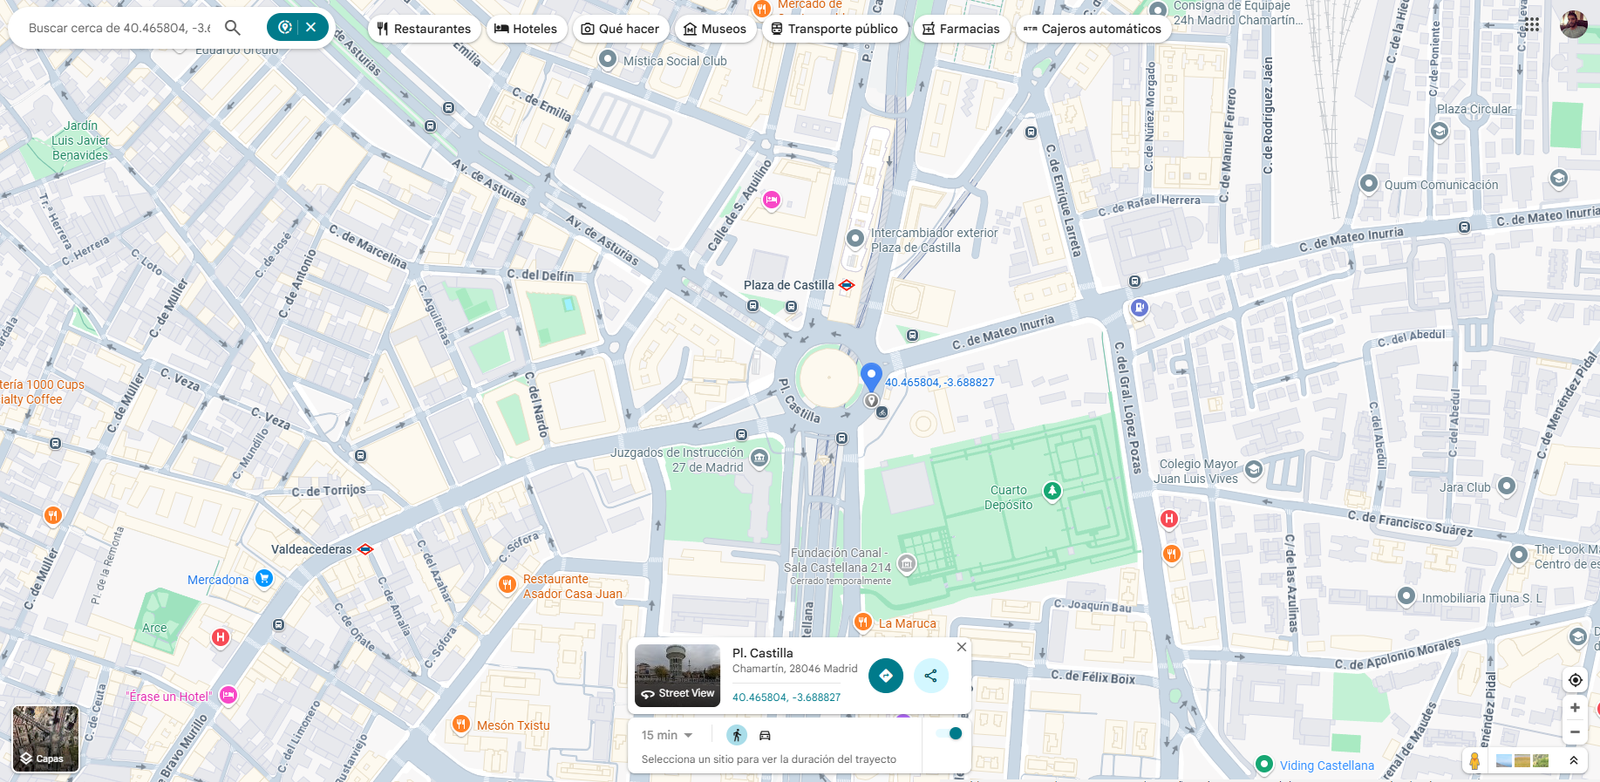
Task: Open the 15 min duration dropdown
Action: point(667,735)
